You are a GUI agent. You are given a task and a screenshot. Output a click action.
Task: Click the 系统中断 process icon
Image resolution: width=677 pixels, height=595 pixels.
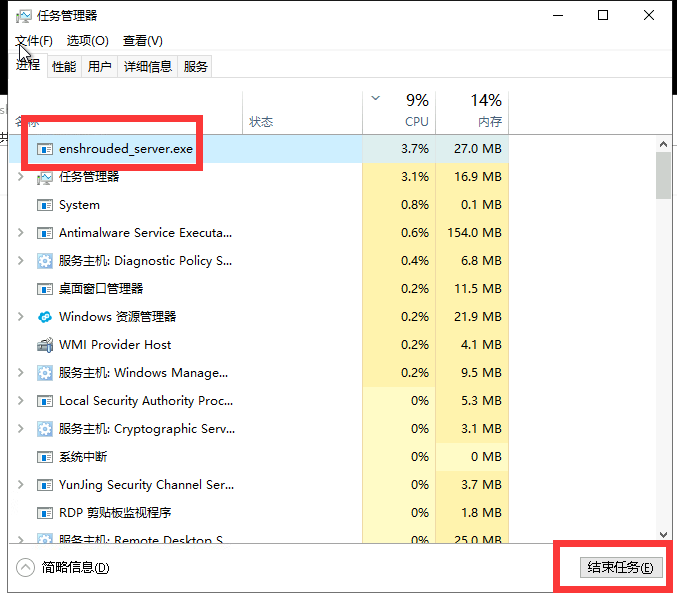[45, 457]
